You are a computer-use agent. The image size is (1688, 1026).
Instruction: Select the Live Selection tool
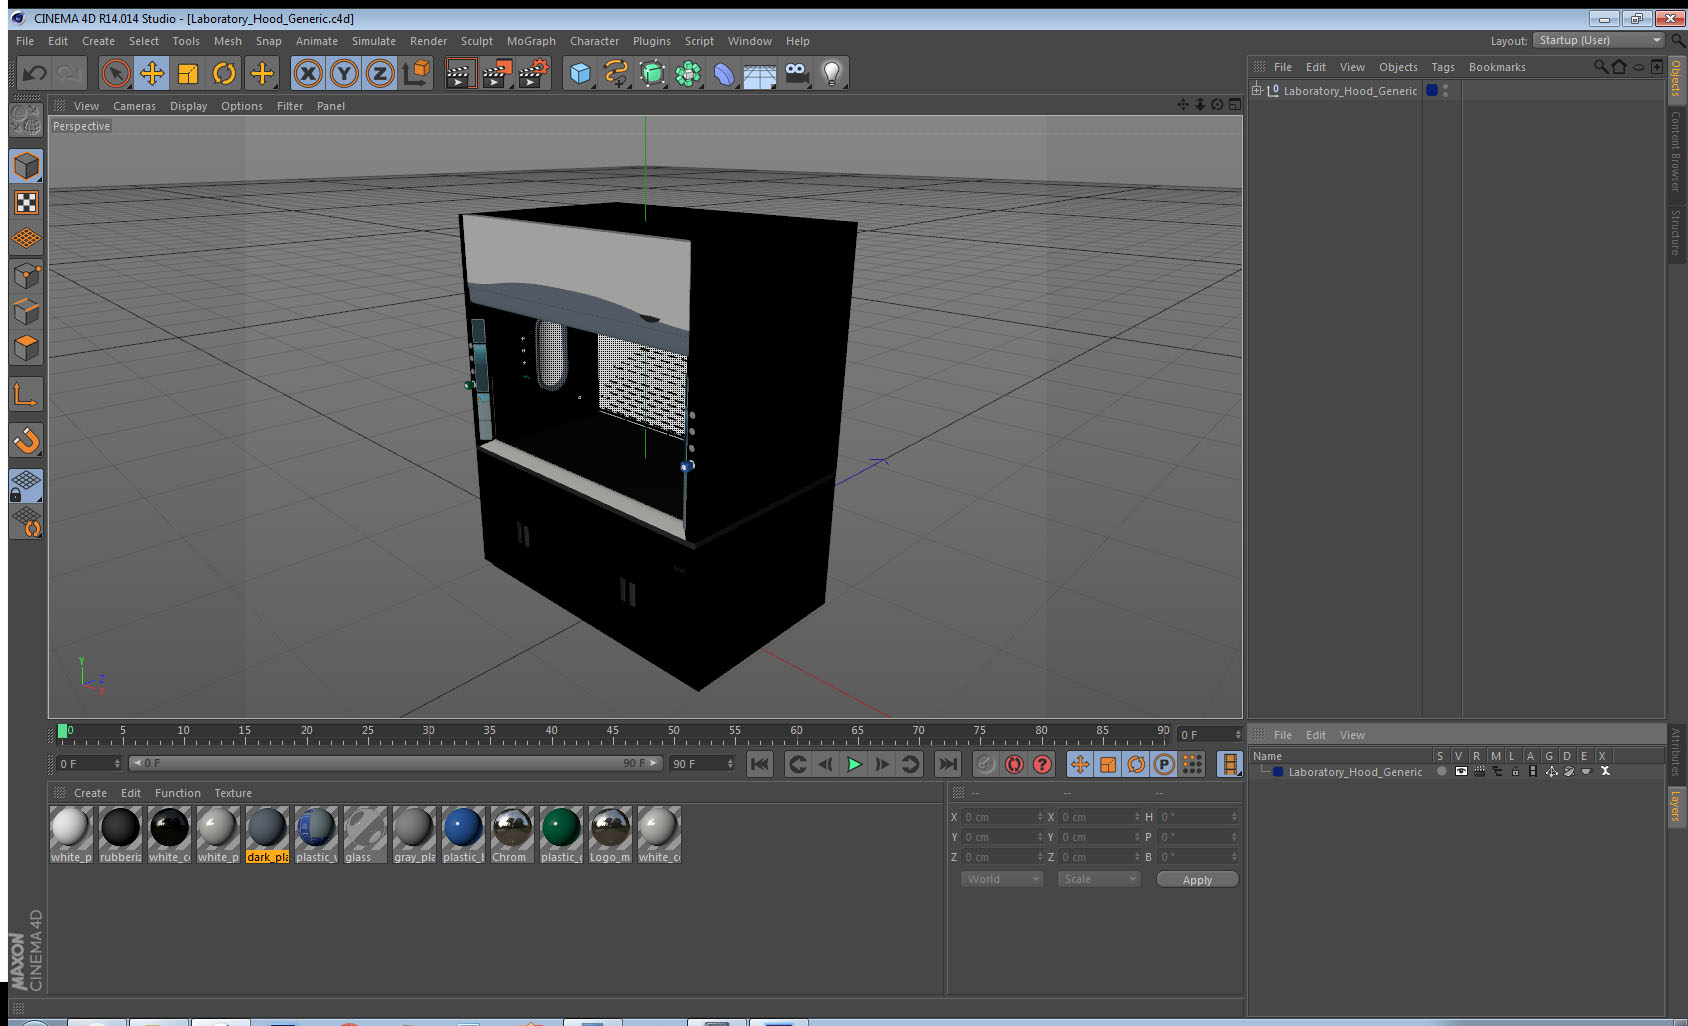tap(116, 73)
